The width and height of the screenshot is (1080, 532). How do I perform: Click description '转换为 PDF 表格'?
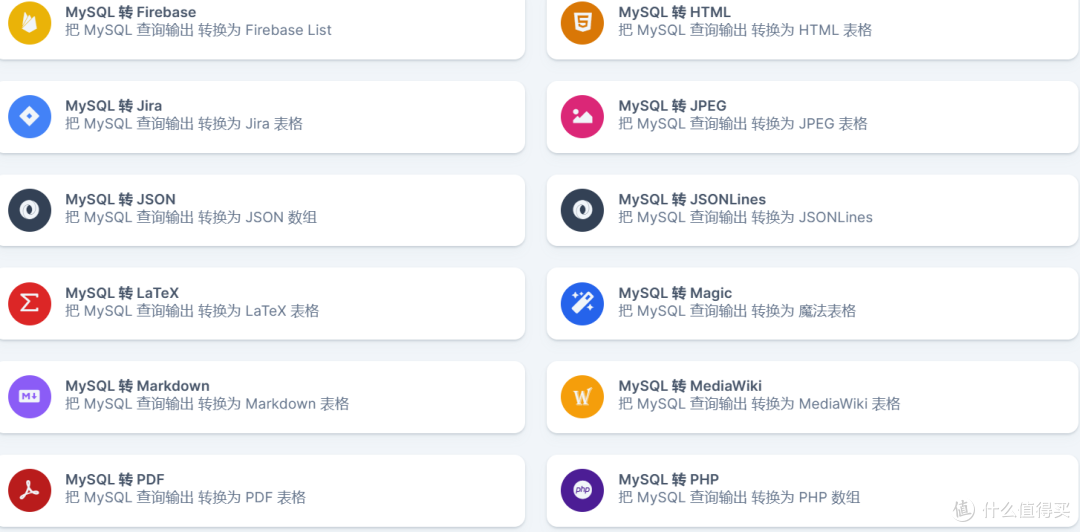pyautogui.click(x=252, y=498)
